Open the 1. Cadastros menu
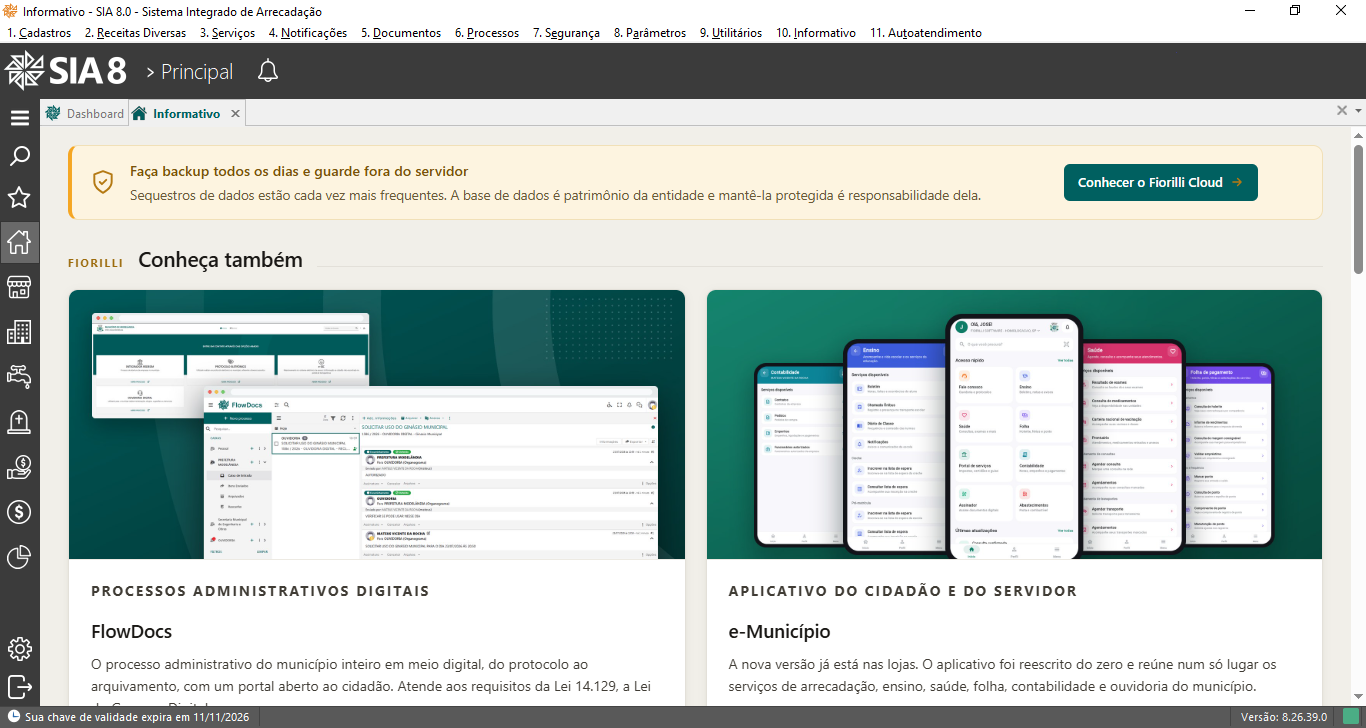The image size is (1366, 728). point(39,33)
